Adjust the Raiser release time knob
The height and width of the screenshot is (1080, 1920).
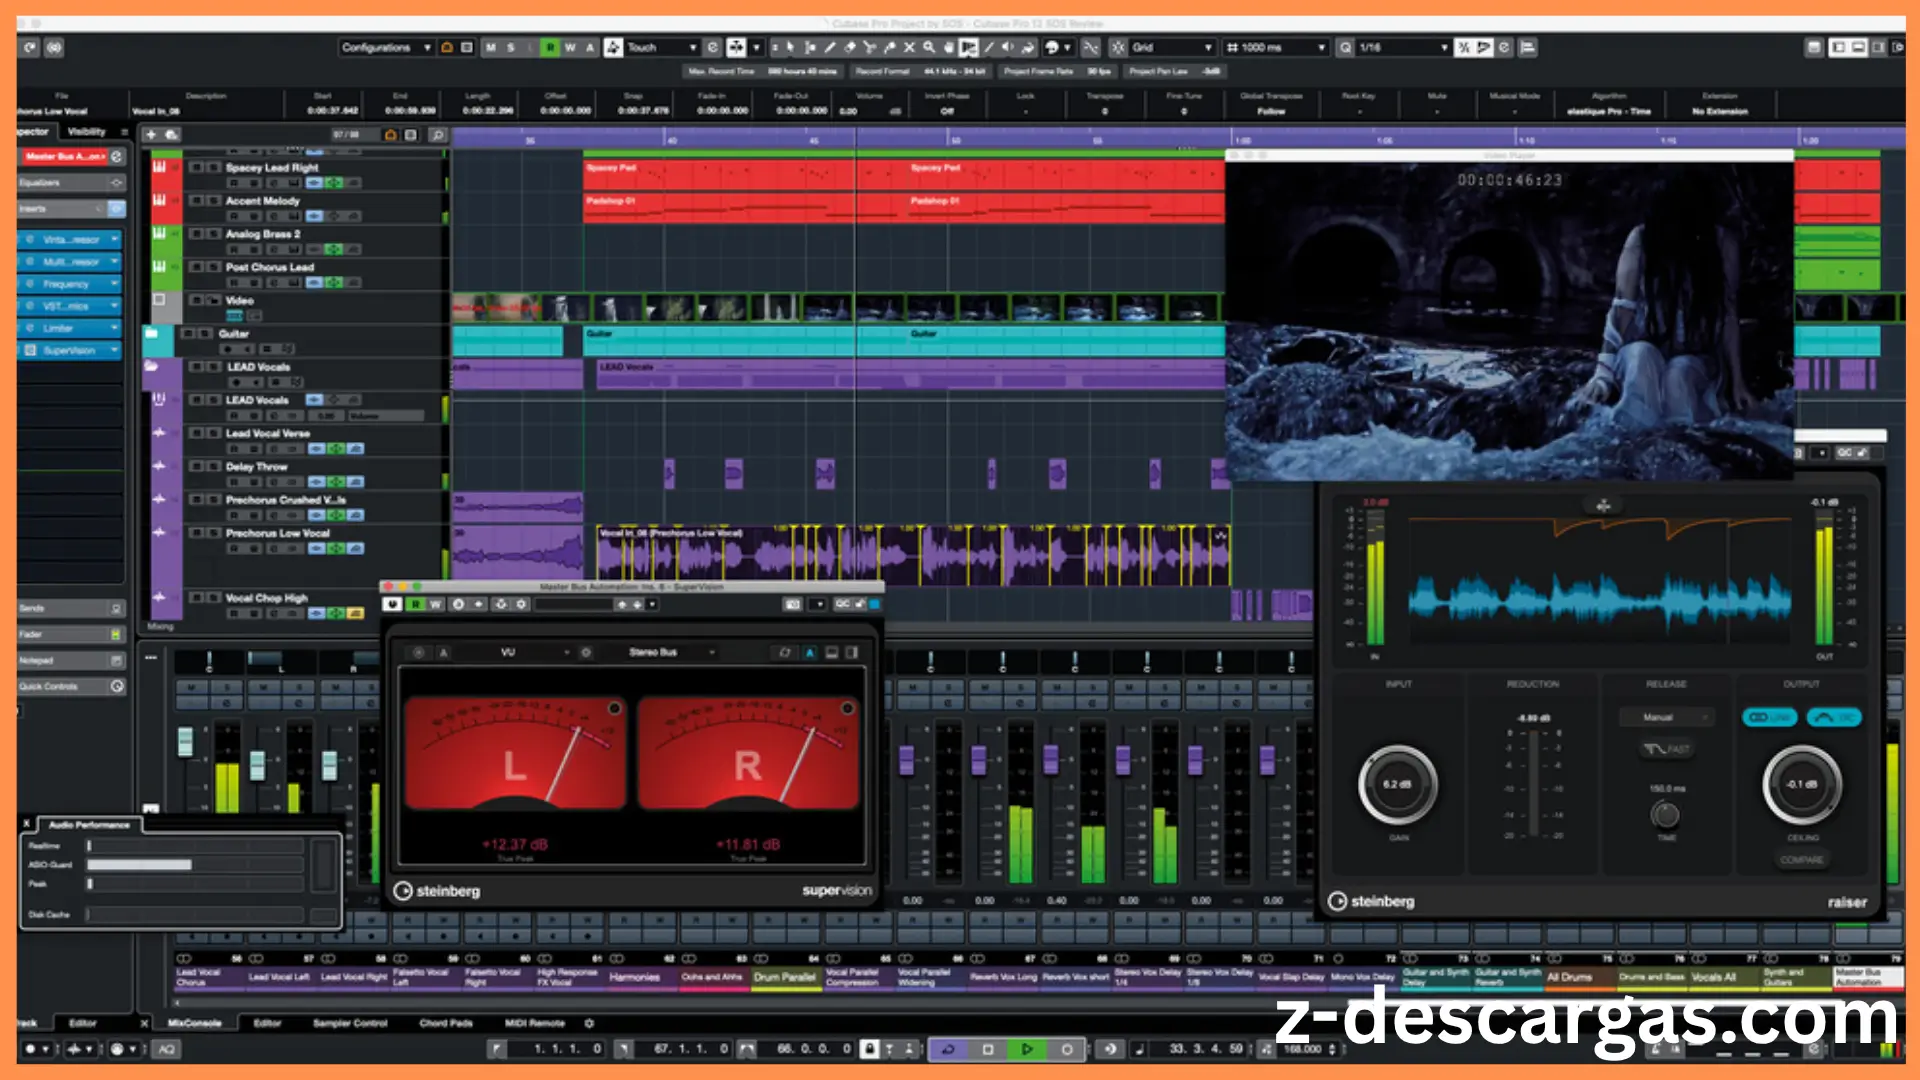pyautogui.click(x=1665, y=814)
